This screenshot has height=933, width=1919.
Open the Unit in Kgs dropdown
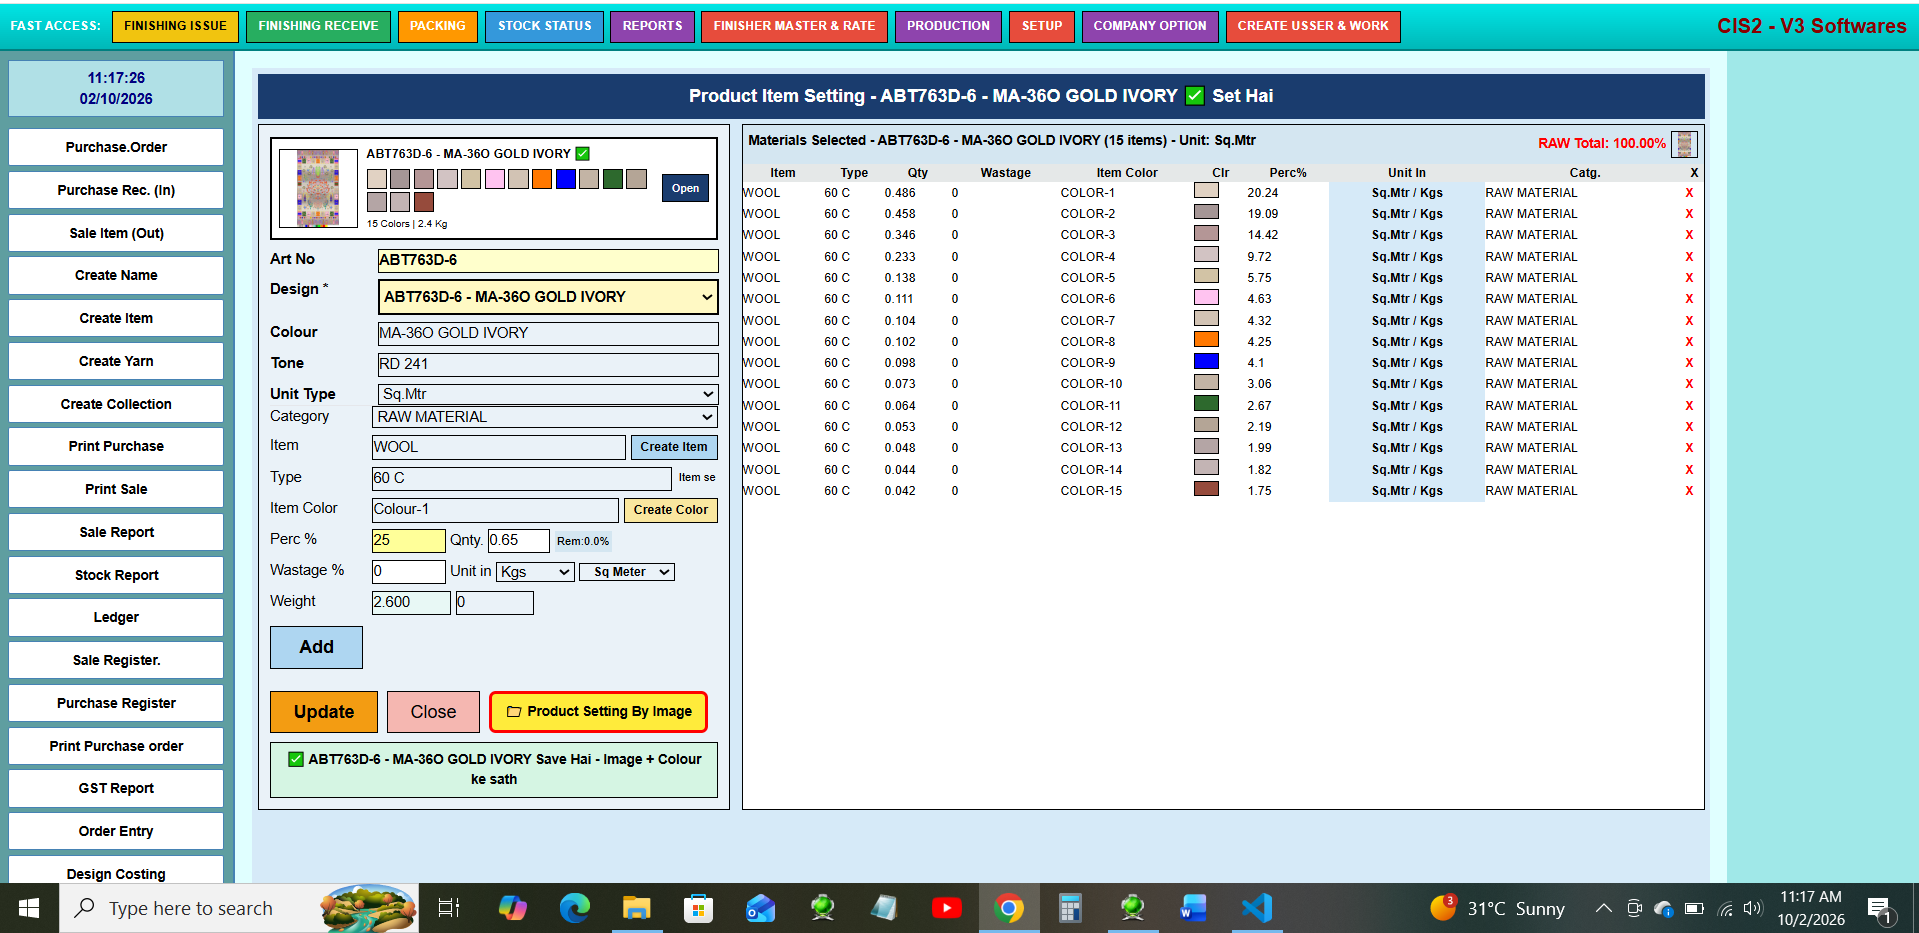[535, 572]
